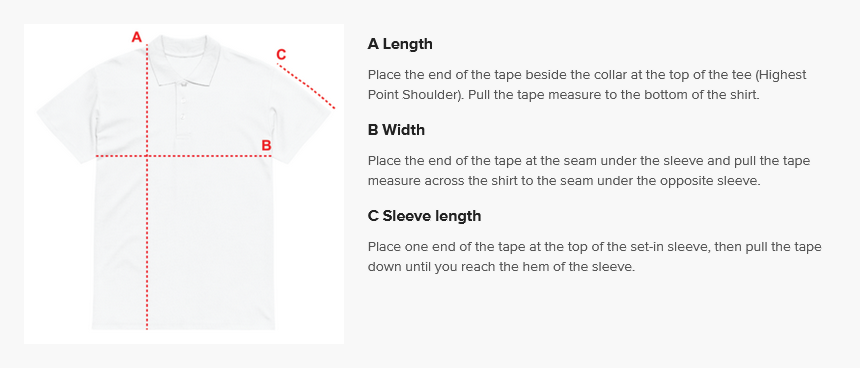Screen dimensions: 860x368
Task: Click the shirt measurement diagram image
Action: [x=184, y=184]
